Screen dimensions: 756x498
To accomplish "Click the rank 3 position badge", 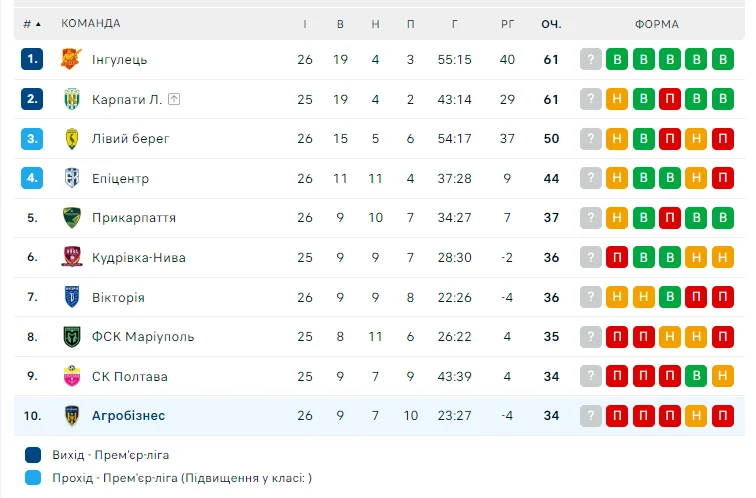I will tap(33, 138).
